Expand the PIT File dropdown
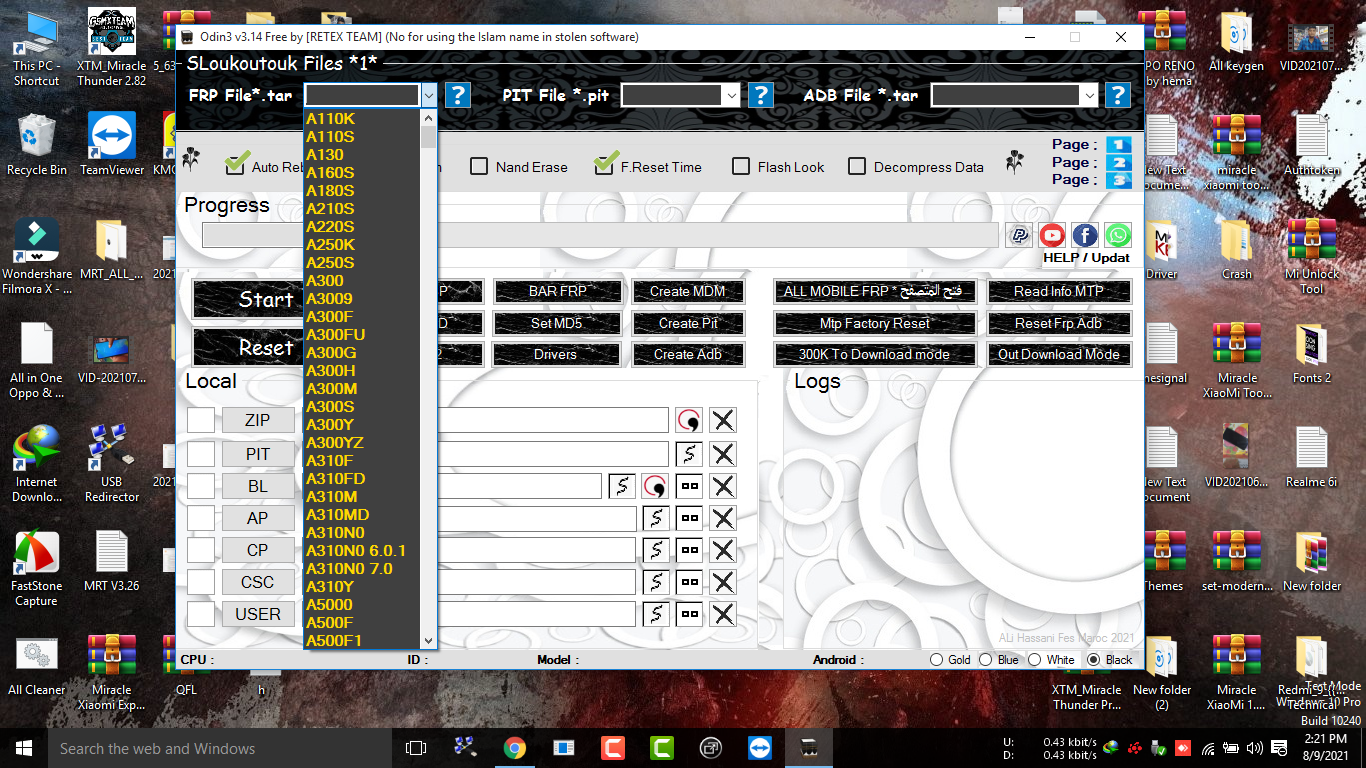The height and width of the screenshot is (768, 1366). pyautogui.click(x=731, y=95)
